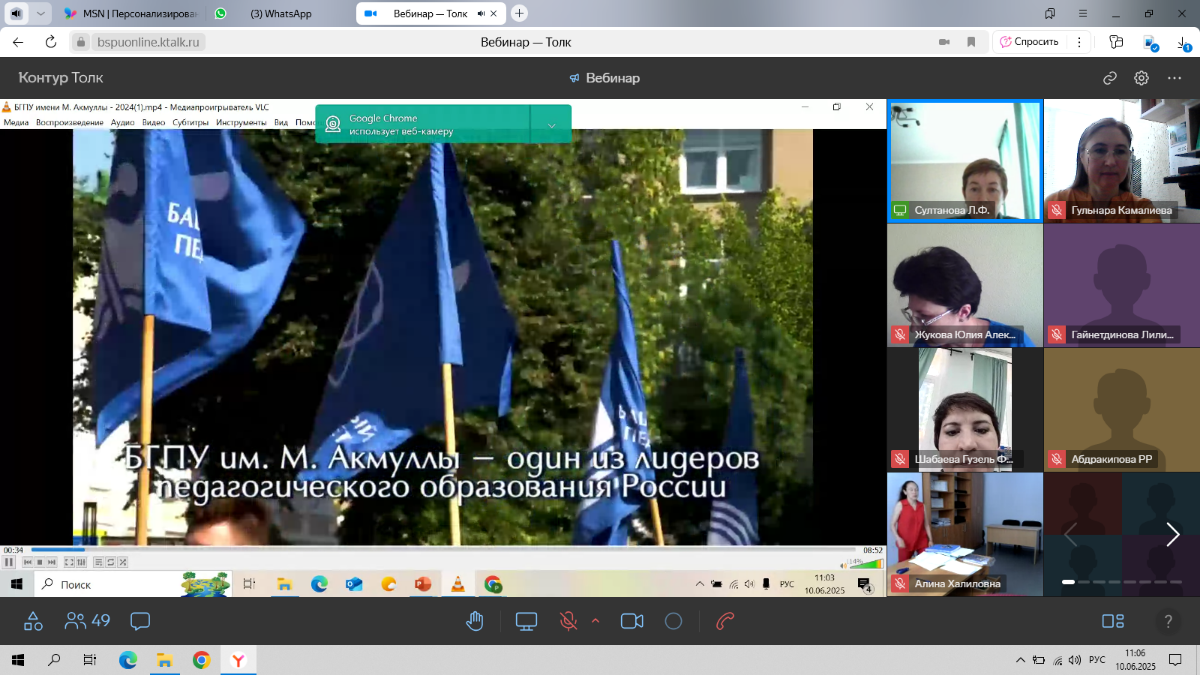1200x675 pixels.
Task: Expand microphone options with the red chevron
Action: click(x=596, y=621)
